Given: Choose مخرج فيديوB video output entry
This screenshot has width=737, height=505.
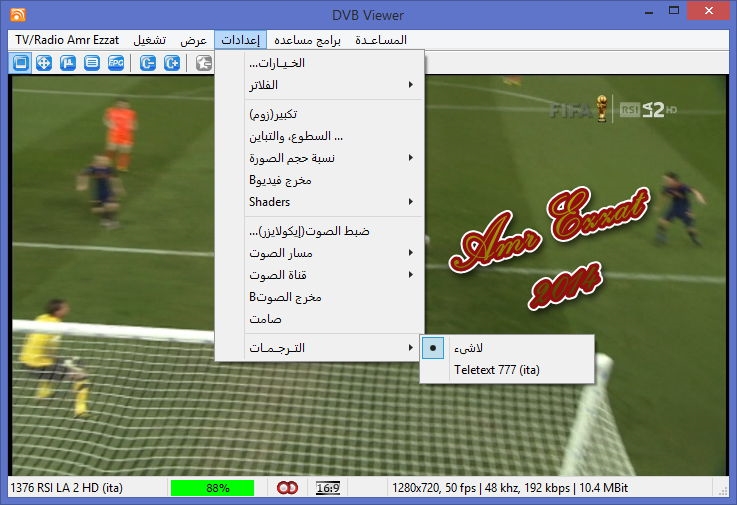Looking at the screenshot, I should pyautogui.click(x=320, y=180).
